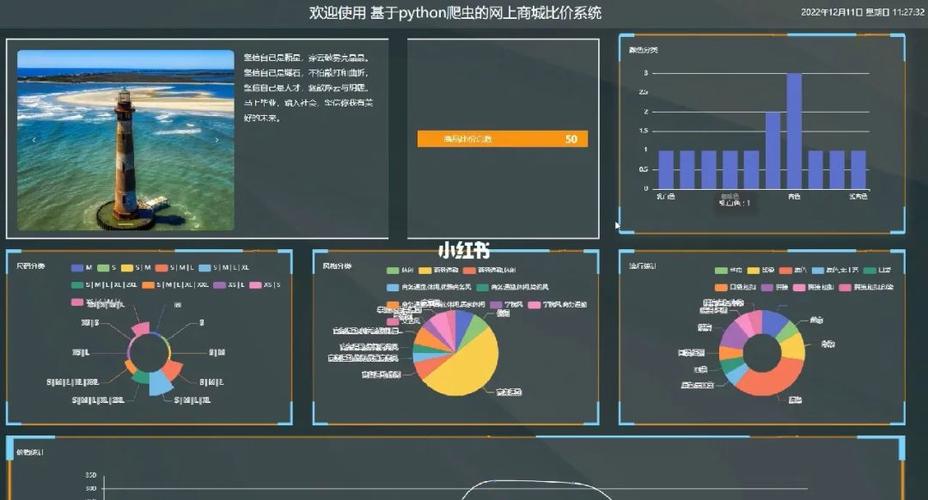The height and width of the screenshot is (500, 928).
Task: Click the python爬虫 网上商城比价系统 page title
Action: 455,12
